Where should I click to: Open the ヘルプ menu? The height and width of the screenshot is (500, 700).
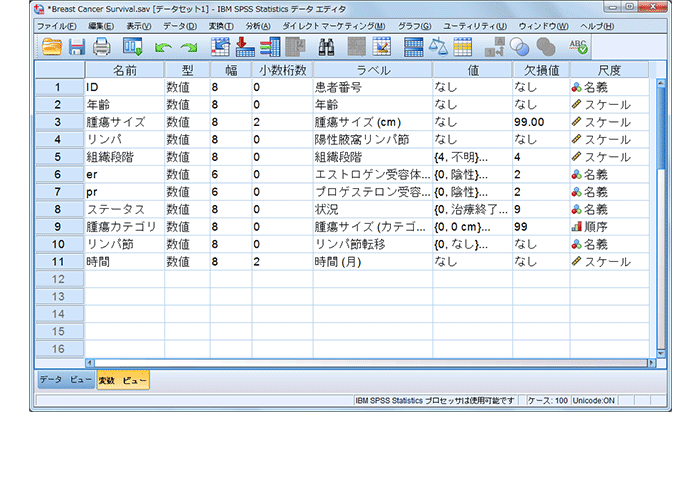pos(597,26)
